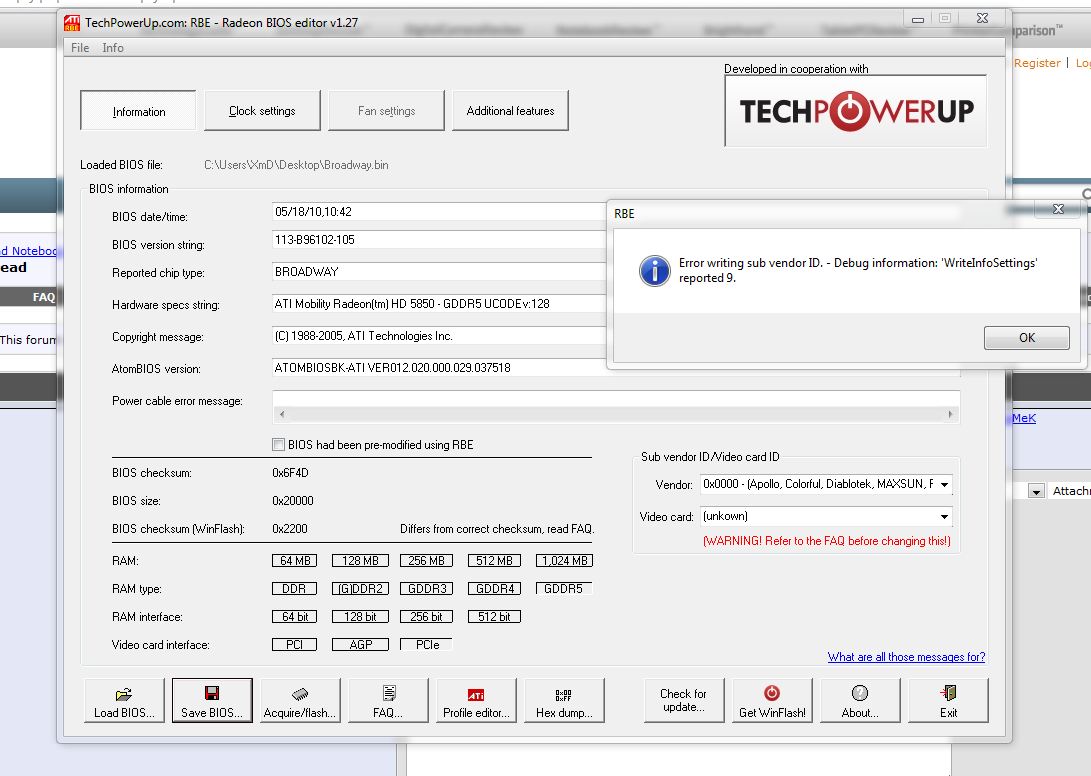Switch to the Fan settings tab
Viewport: 1091px width, 776px height.
coord(386,111)
